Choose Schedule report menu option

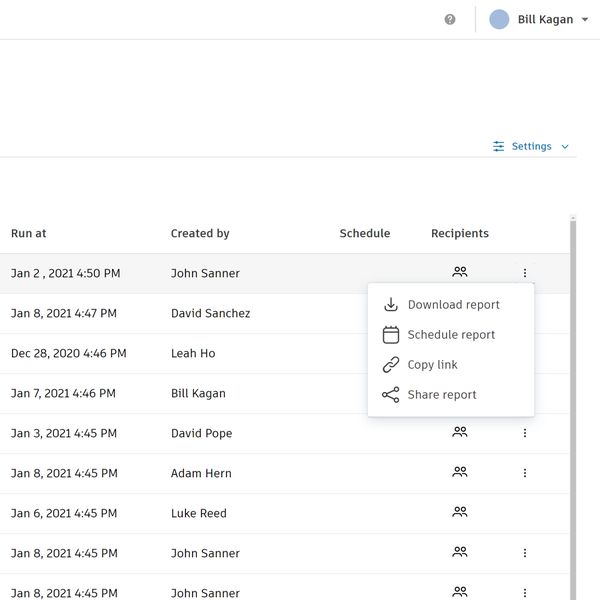point(450,335)
